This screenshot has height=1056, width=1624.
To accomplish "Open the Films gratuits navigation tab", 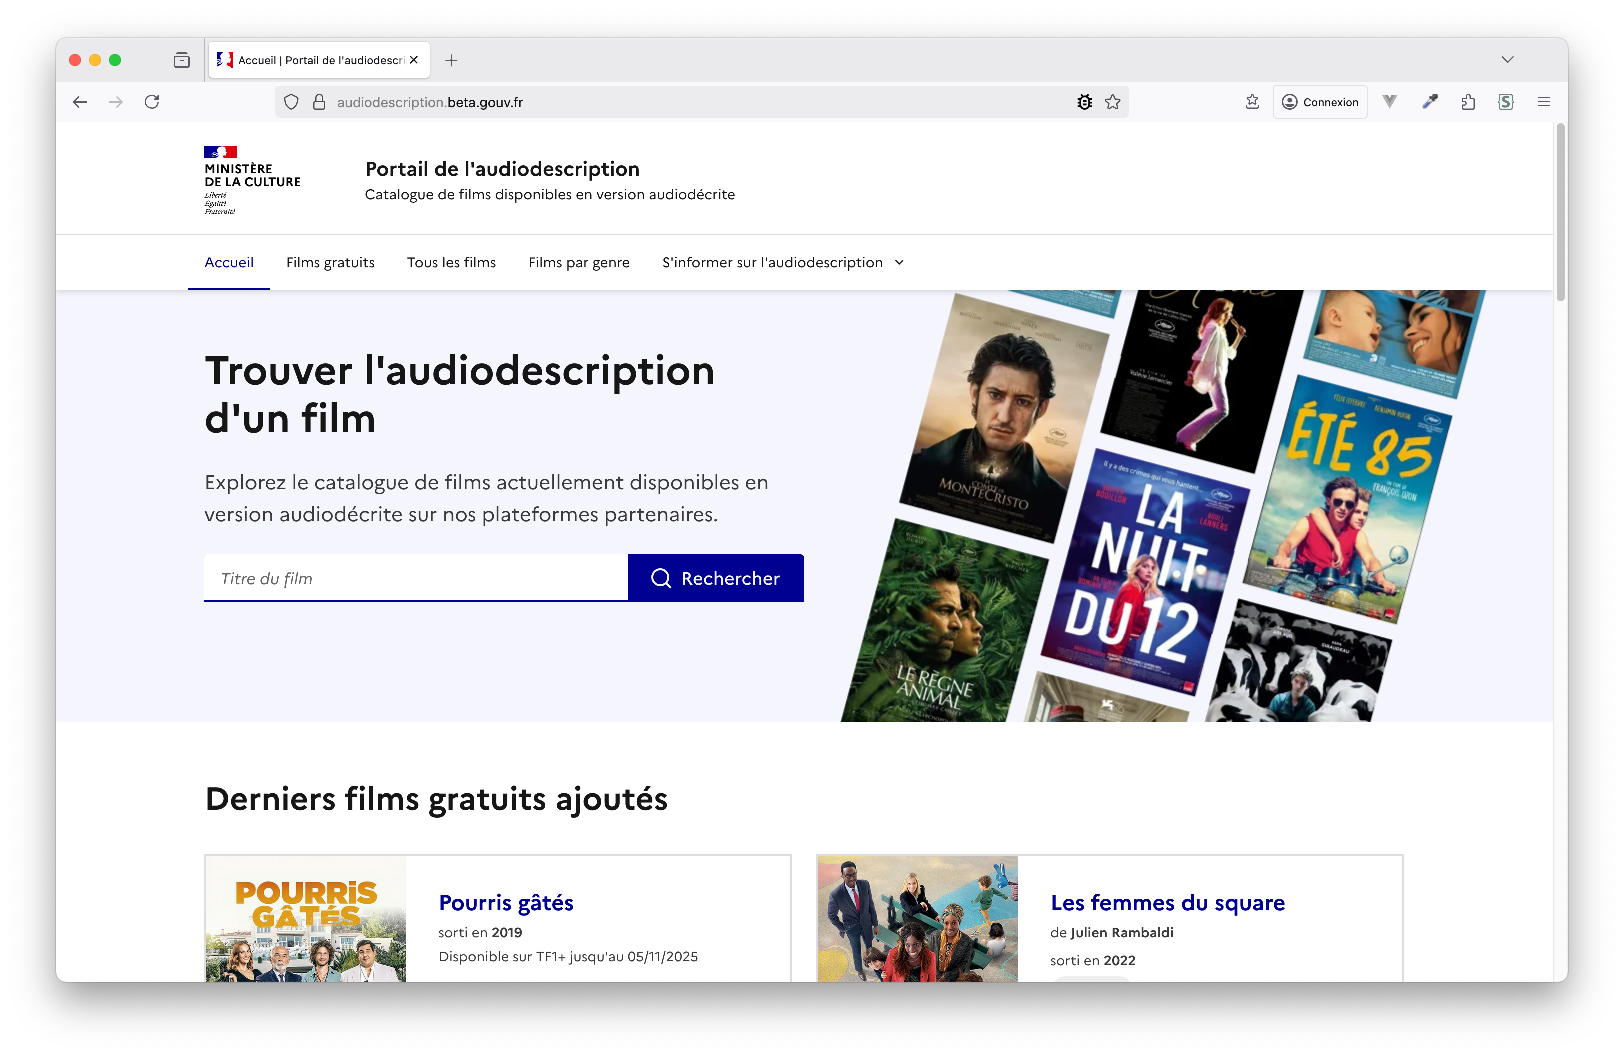I will (x=330, y=263).
